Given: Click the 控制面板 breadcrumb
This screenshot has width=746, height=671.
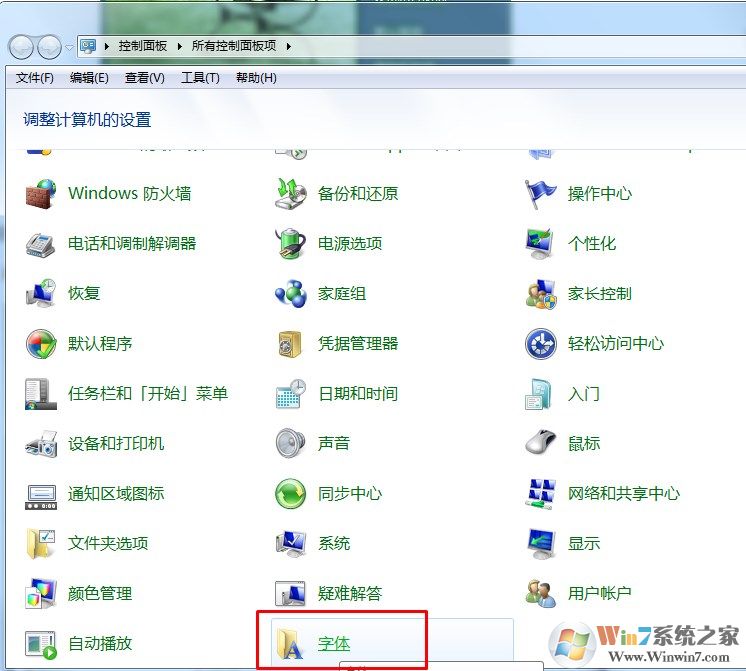Looking at the screenshot, I should click(143, 46).
